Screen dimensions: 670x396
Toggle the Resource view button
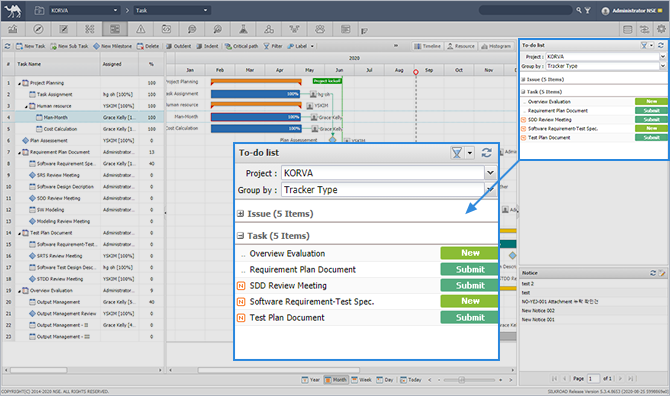461,46
